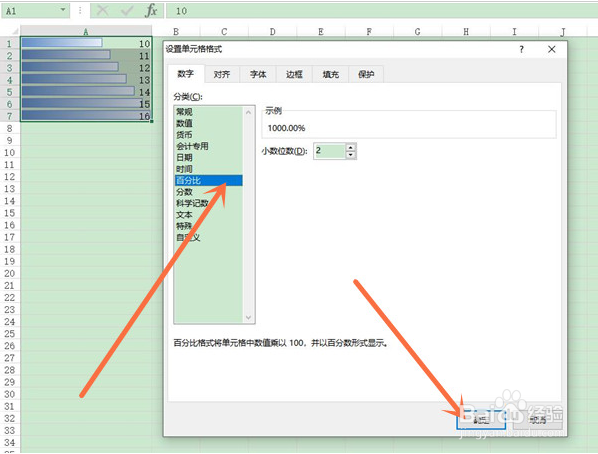Click the formula bar confirm checkmark icon

pos(127,11)
